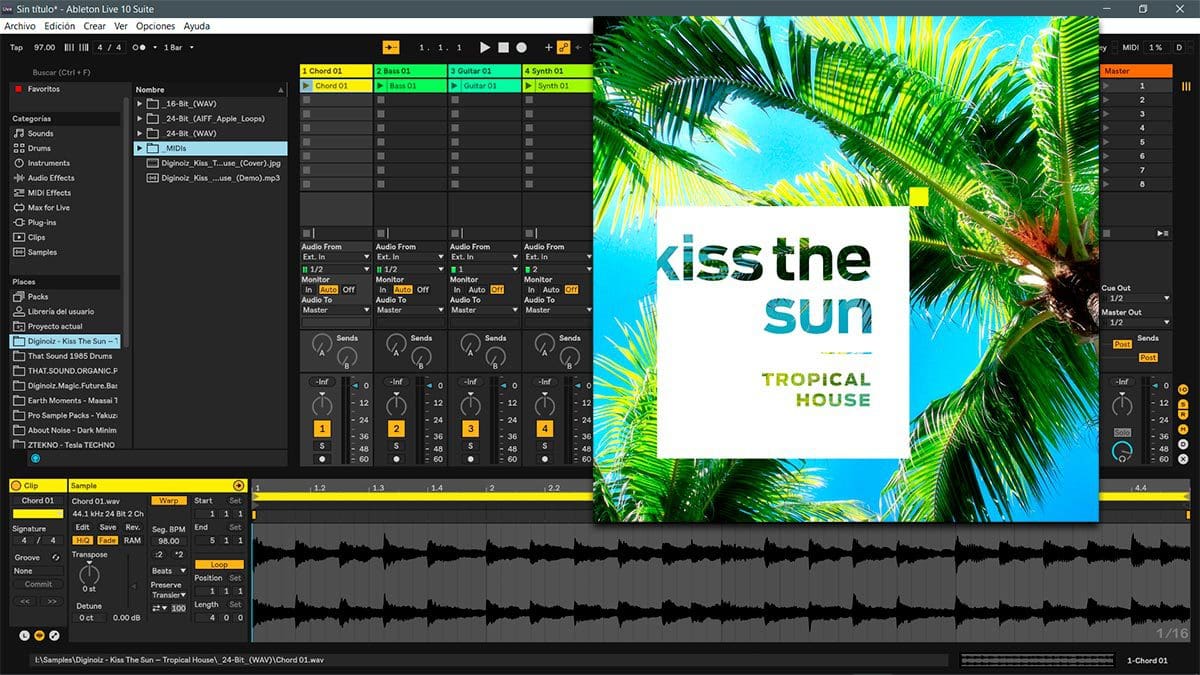Viewport: 1200px width, 675px height.
Task: Launch the Guitar 01 clip
Action: pyautogui.click(x=455, y=86)
